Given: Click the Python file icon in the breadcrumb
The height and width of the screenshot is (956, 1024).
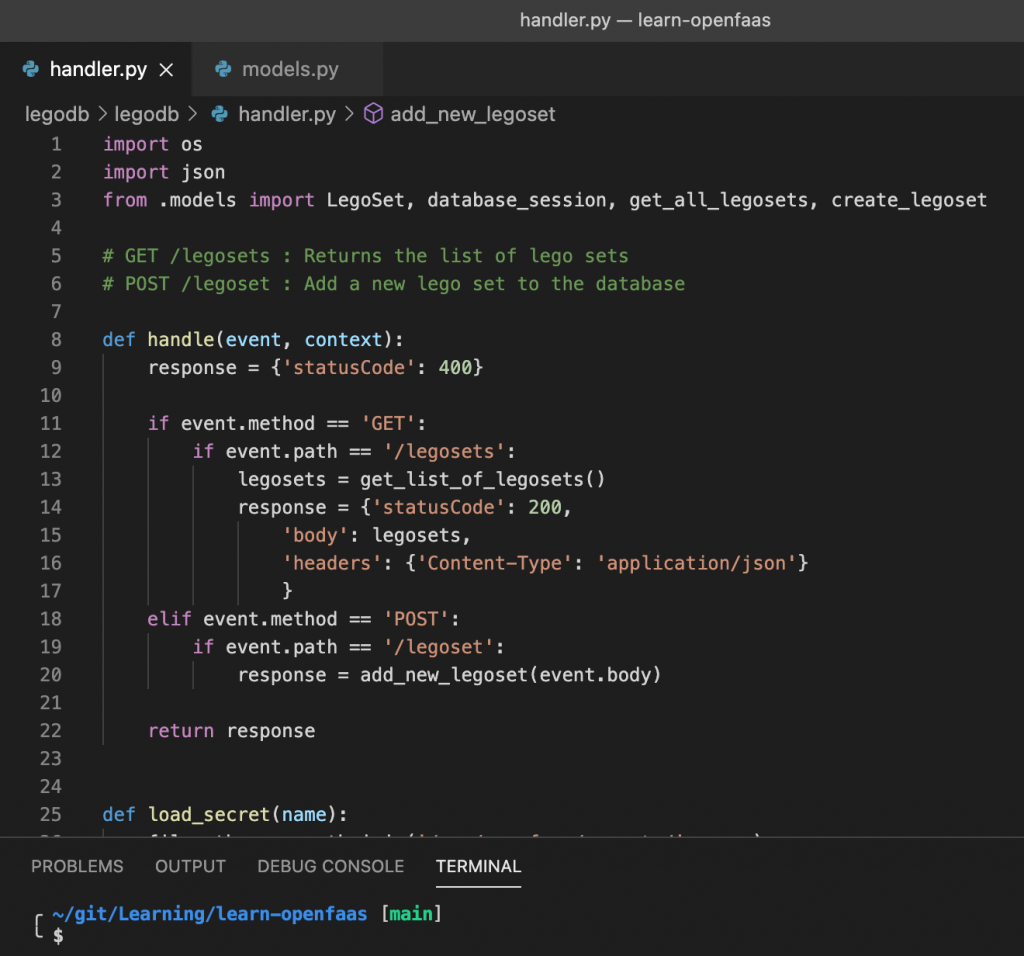Looking at the screenshot, I should pos(220,114).
